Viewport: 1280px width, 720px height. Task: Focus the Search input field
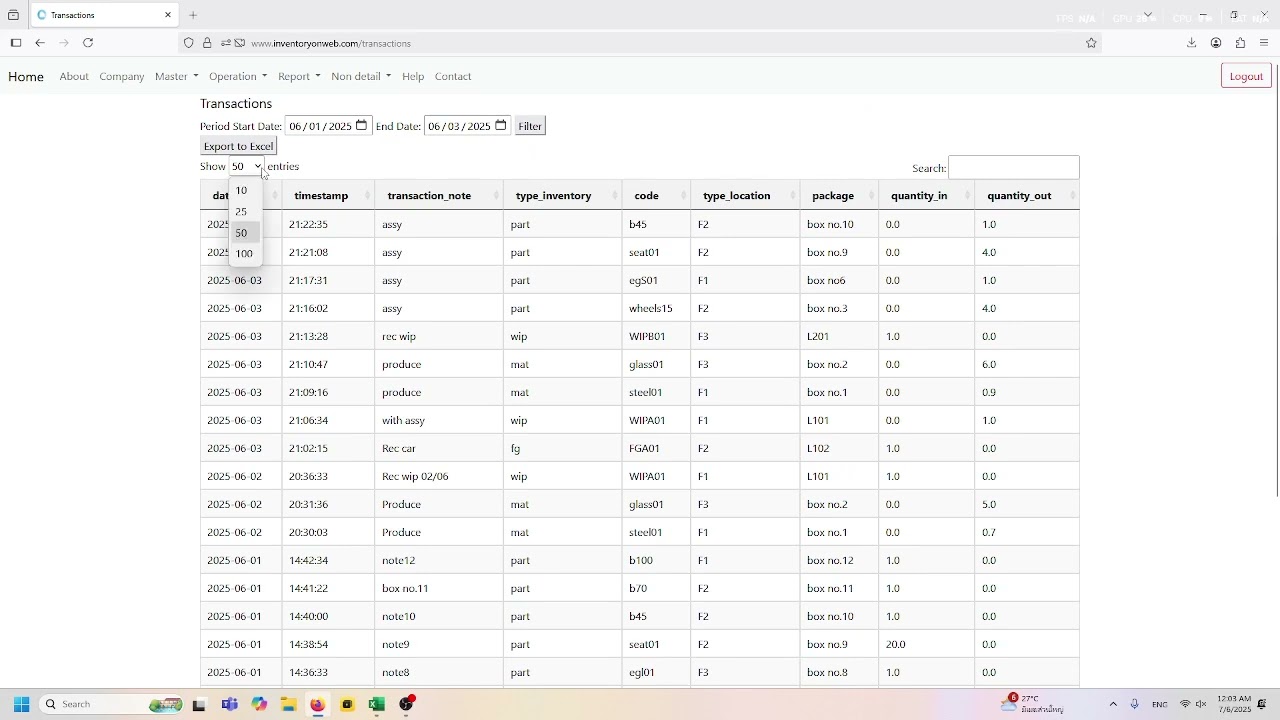click(x=1014, y=168)
